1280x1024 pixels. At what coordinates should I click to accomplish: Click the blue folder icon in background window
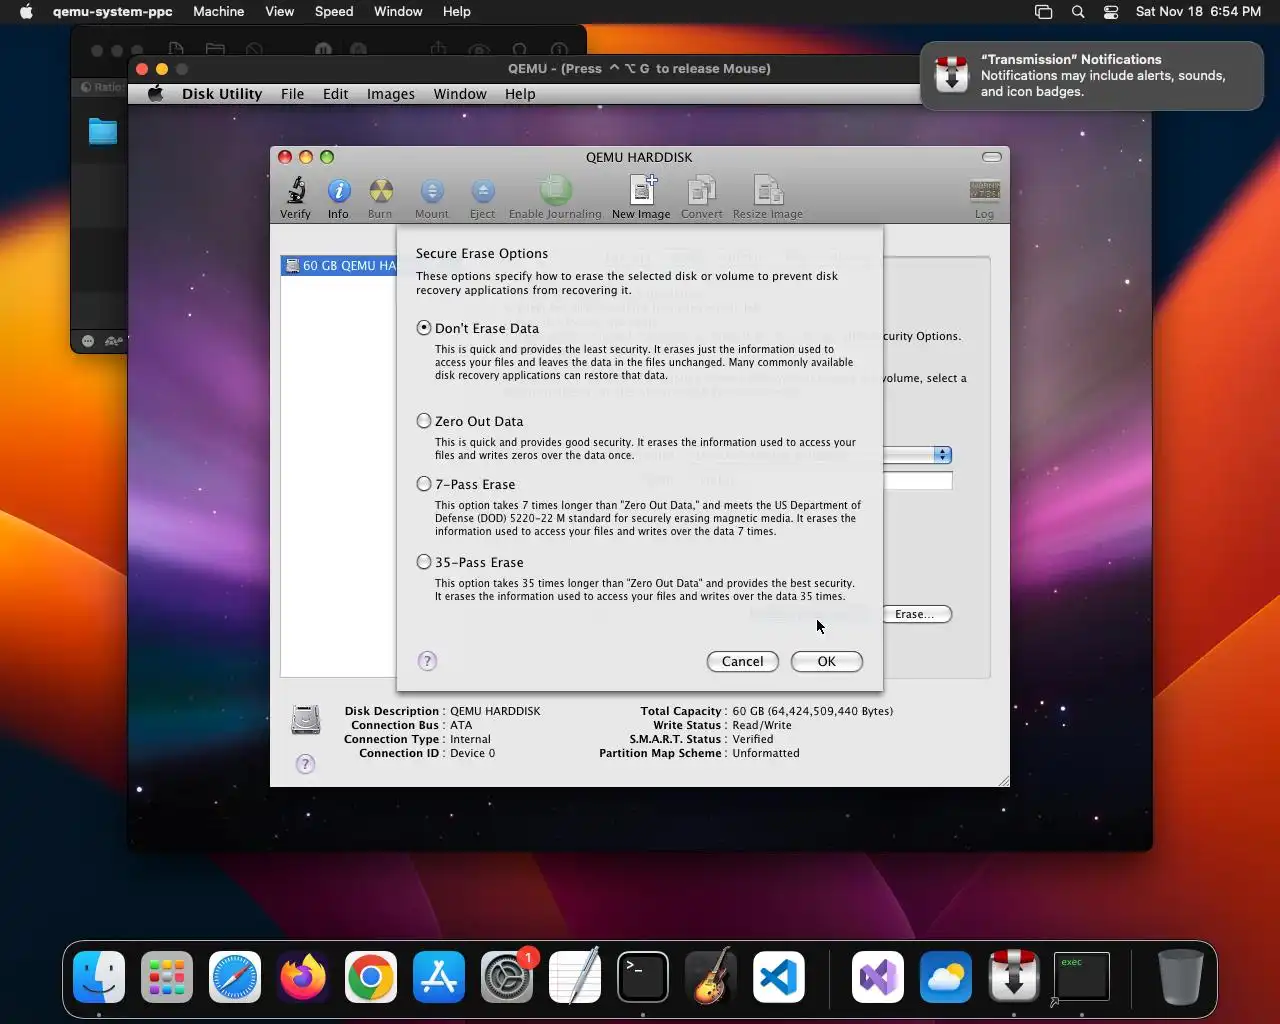coord(103,132)
